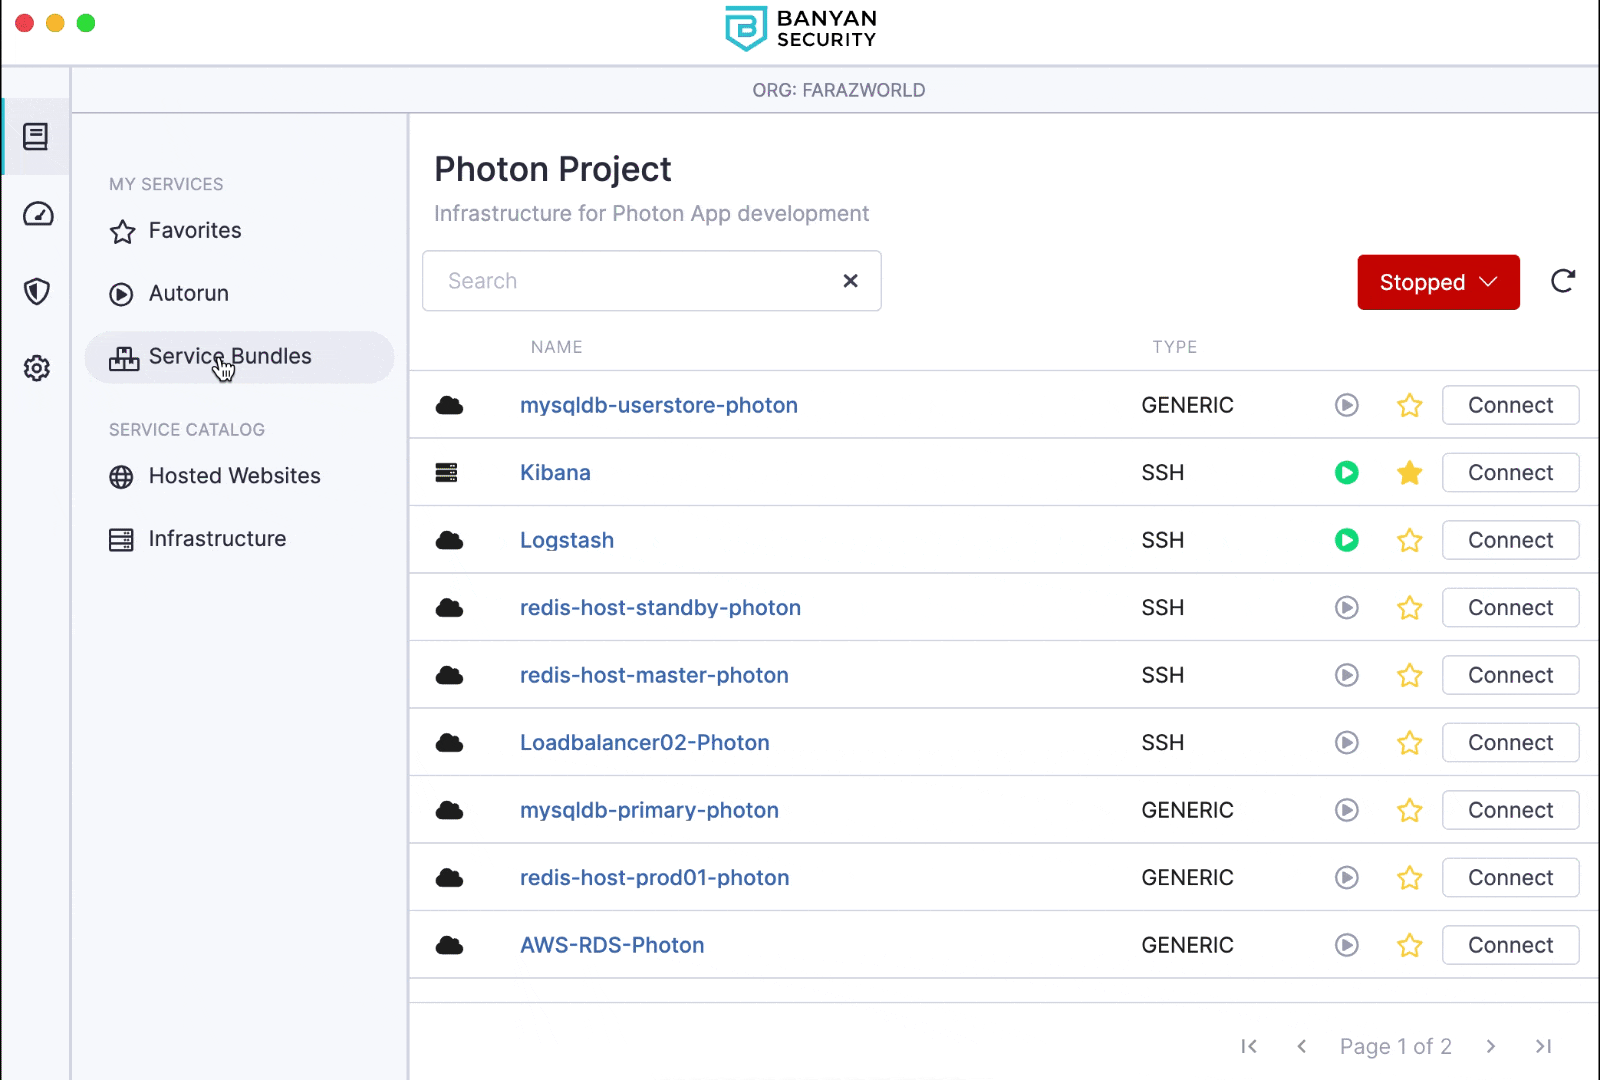The width and height of the screenshot is (1600, 1080).
Task: Star redis-host-master-photon as favorite
Action: [x=1410, y=675]
